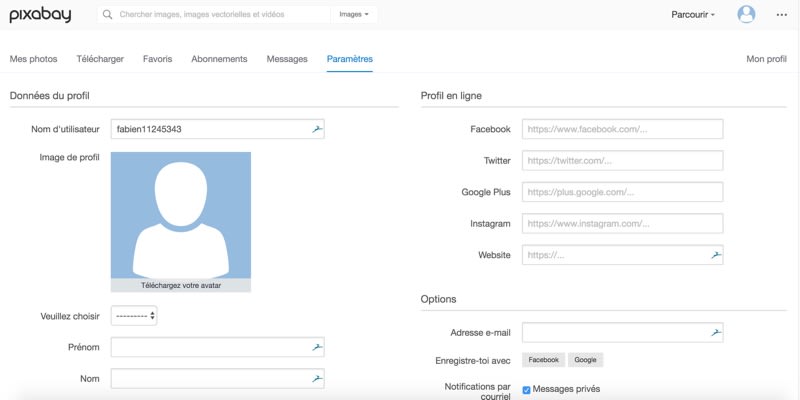800x400 pixels.
Task: Click the Prénom input field
Action: click(x=217, y=347)
